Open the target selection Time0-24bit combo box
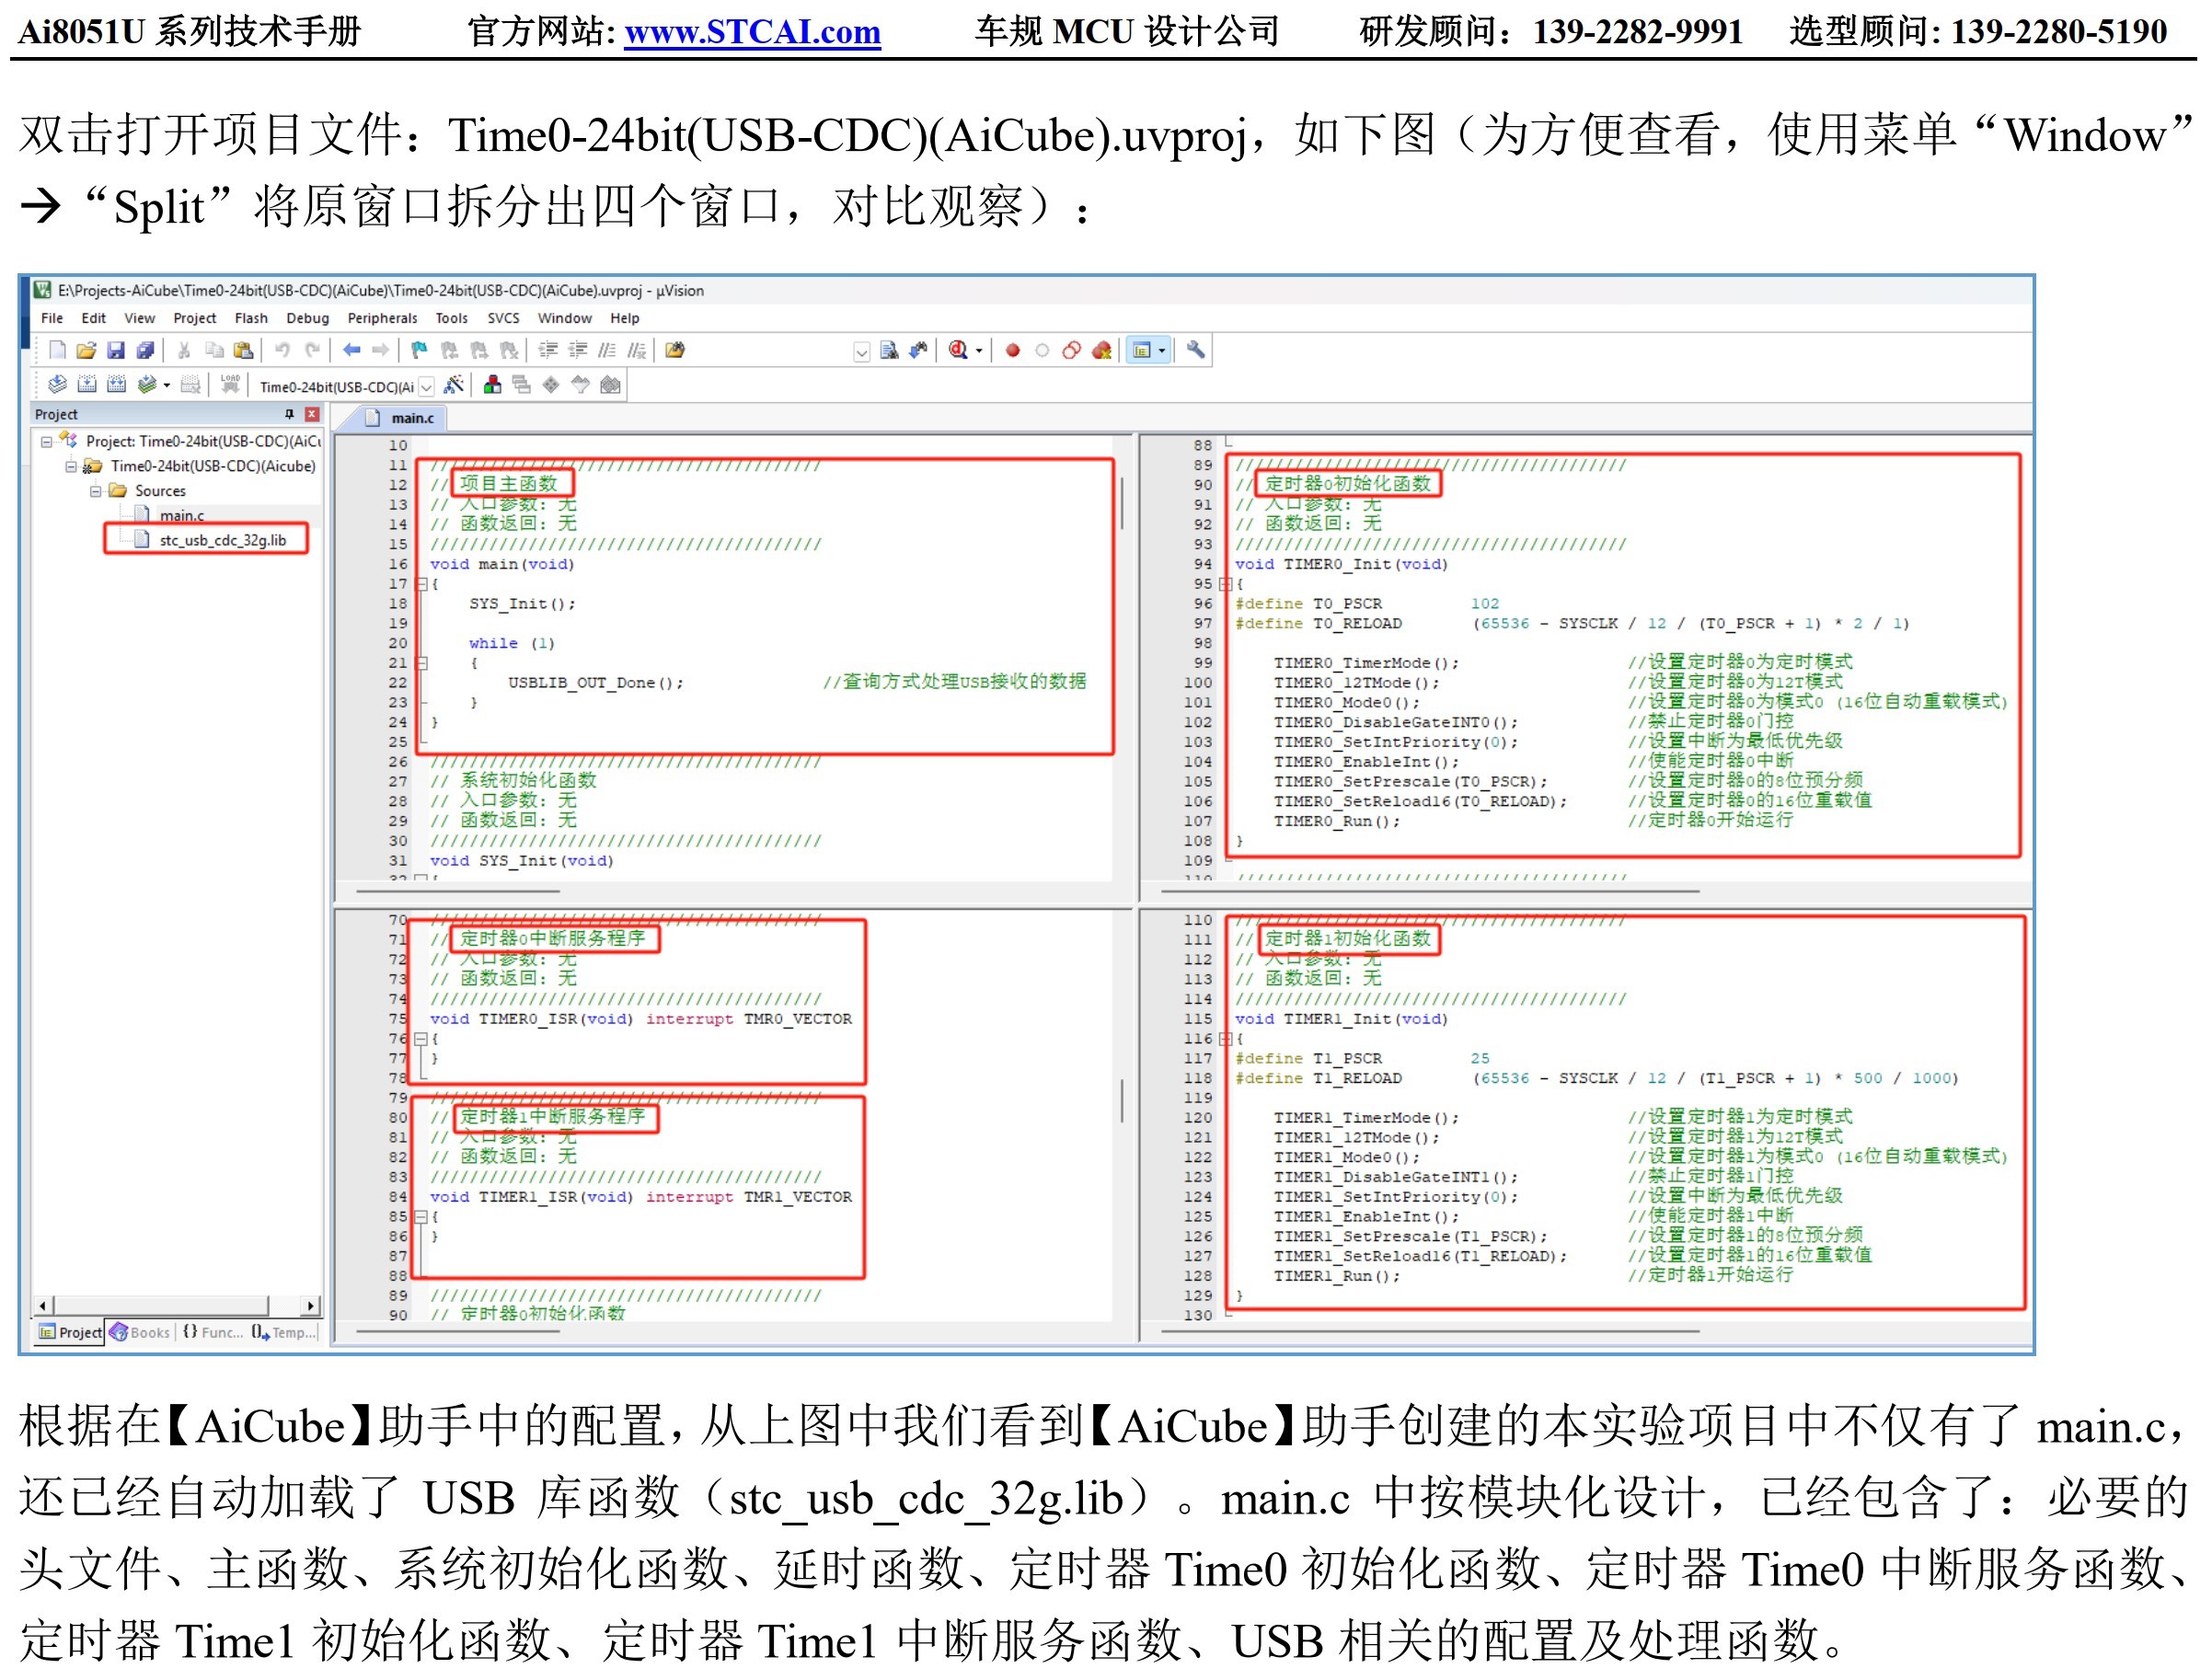This screenshot has width=2212, height=1680. pos(346,386)
